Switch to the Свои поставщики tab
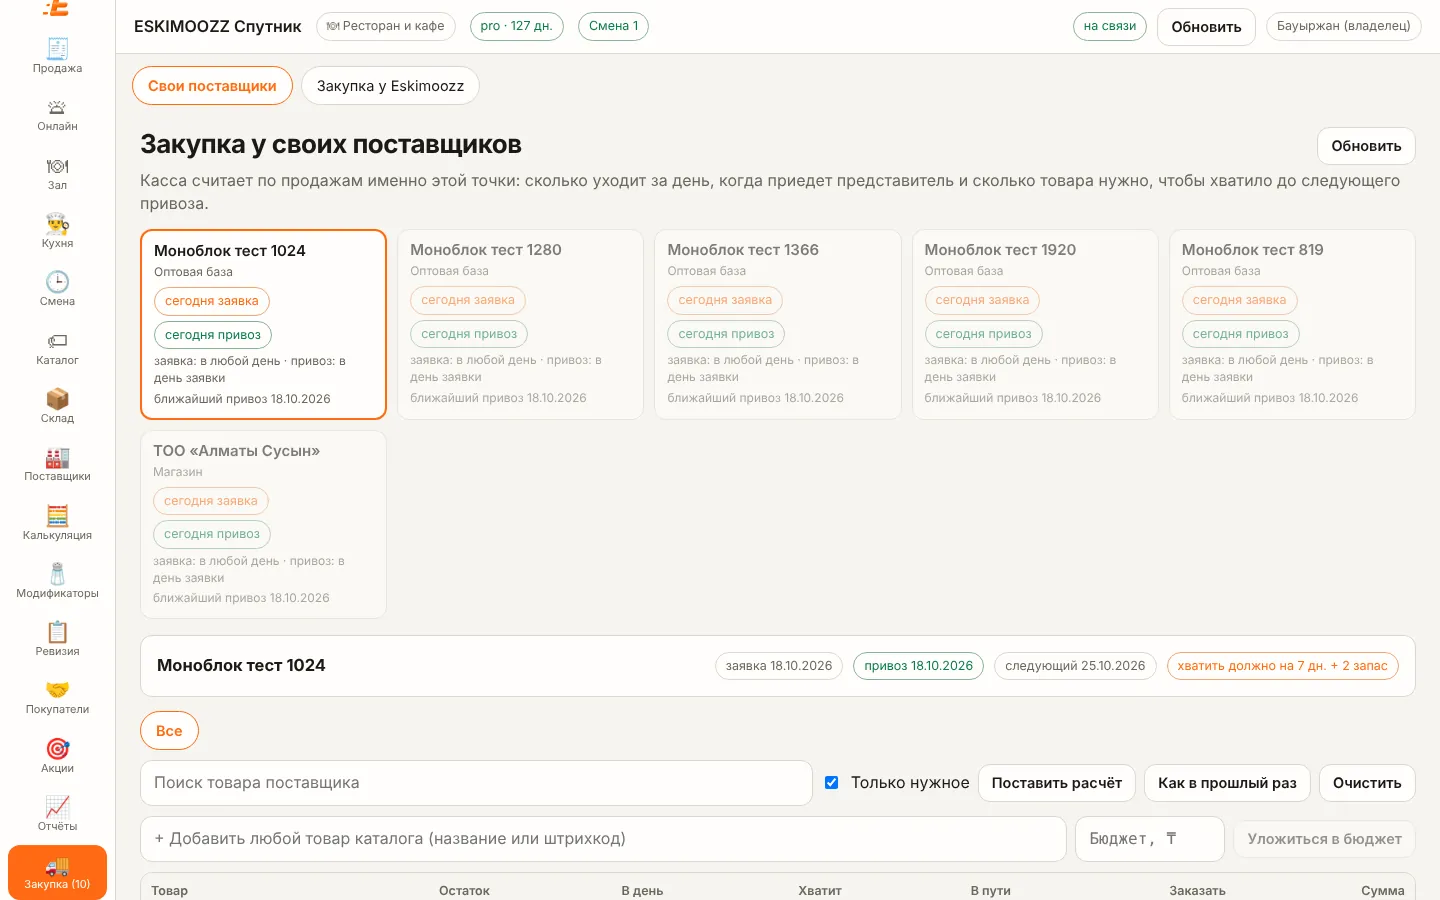Screen dimensions: 1440x900 click(x=212, y=86)
